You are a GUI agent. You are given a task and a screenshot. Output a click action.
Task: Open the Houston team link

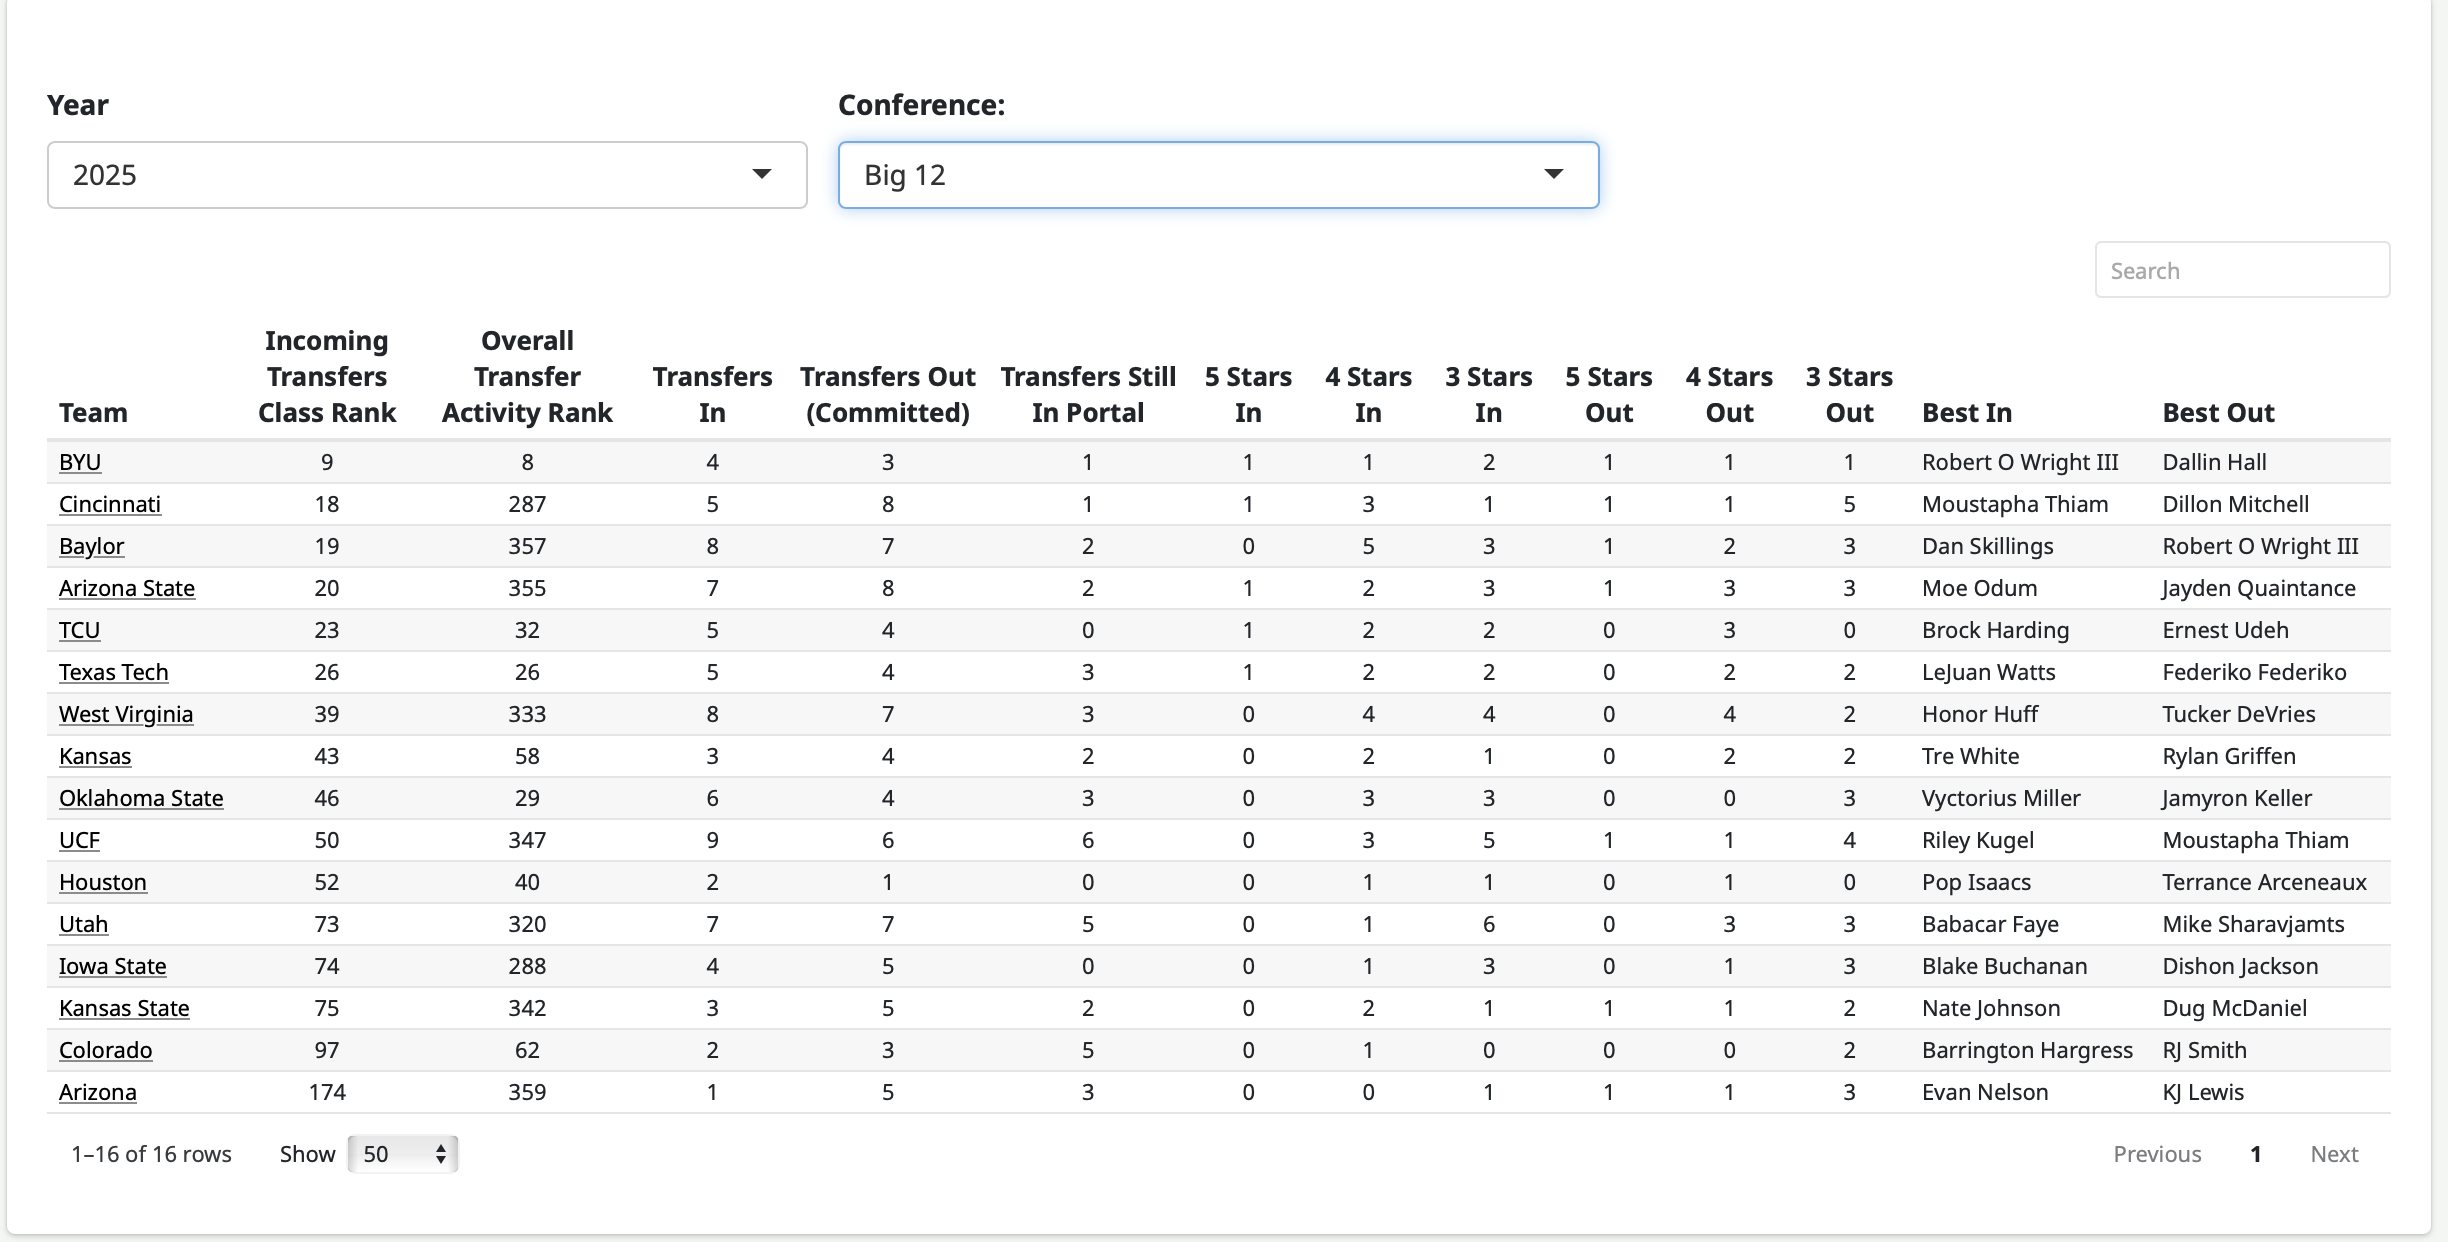(103, 882)
